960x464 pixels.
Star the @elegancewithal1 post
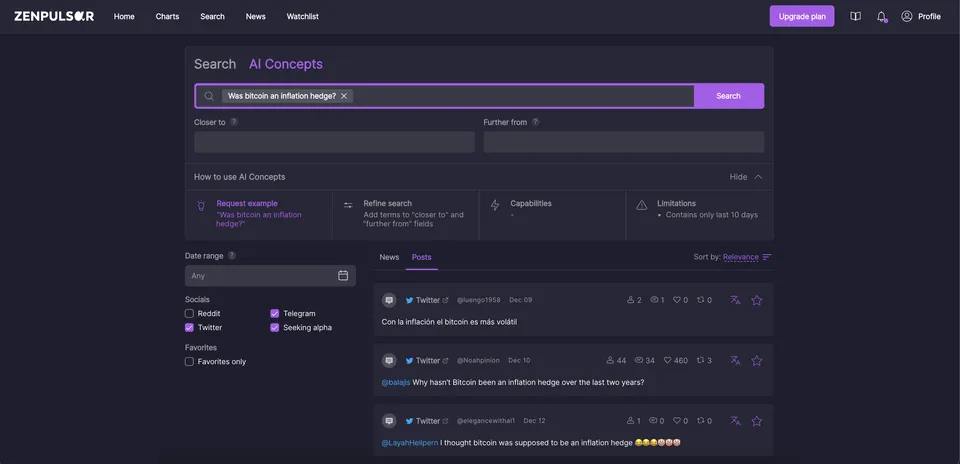point(757,421)
